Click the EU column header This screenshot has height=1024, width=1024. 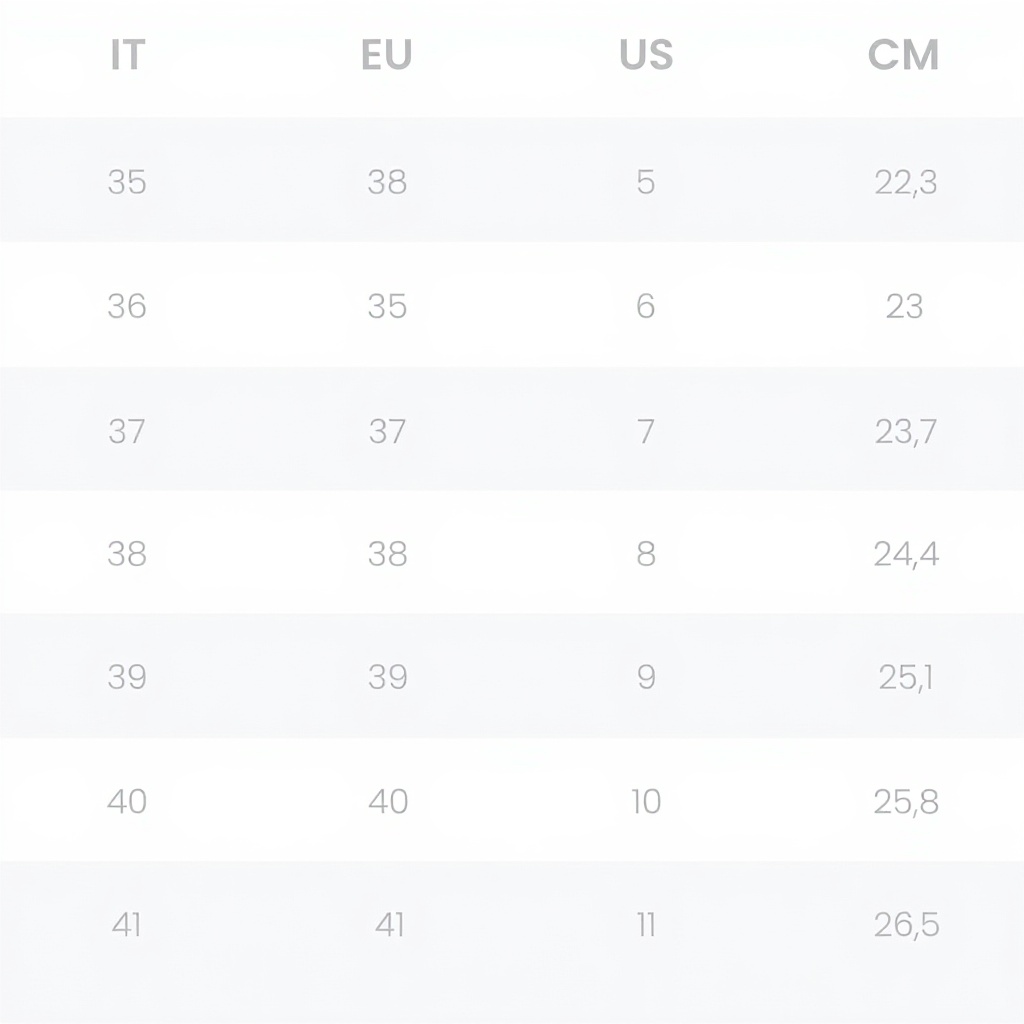pyautogui.click(x=386, y=56)
